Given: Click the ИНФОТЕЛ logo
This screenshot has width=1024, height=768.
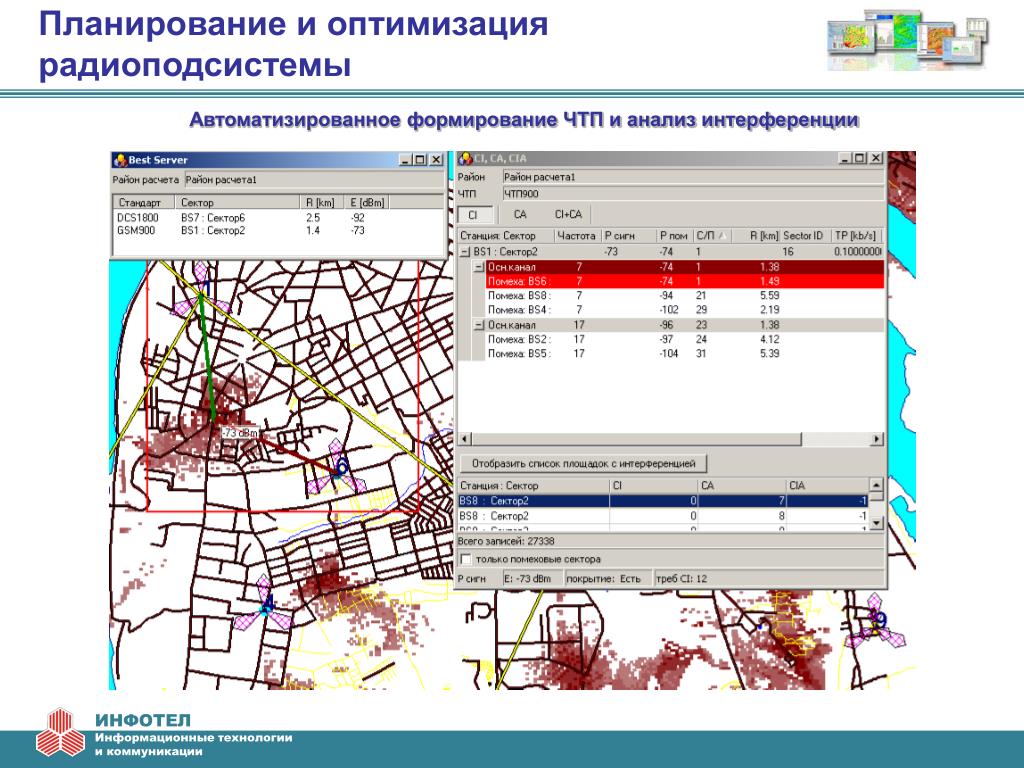Looking at the screenshot, I should 60,733.
